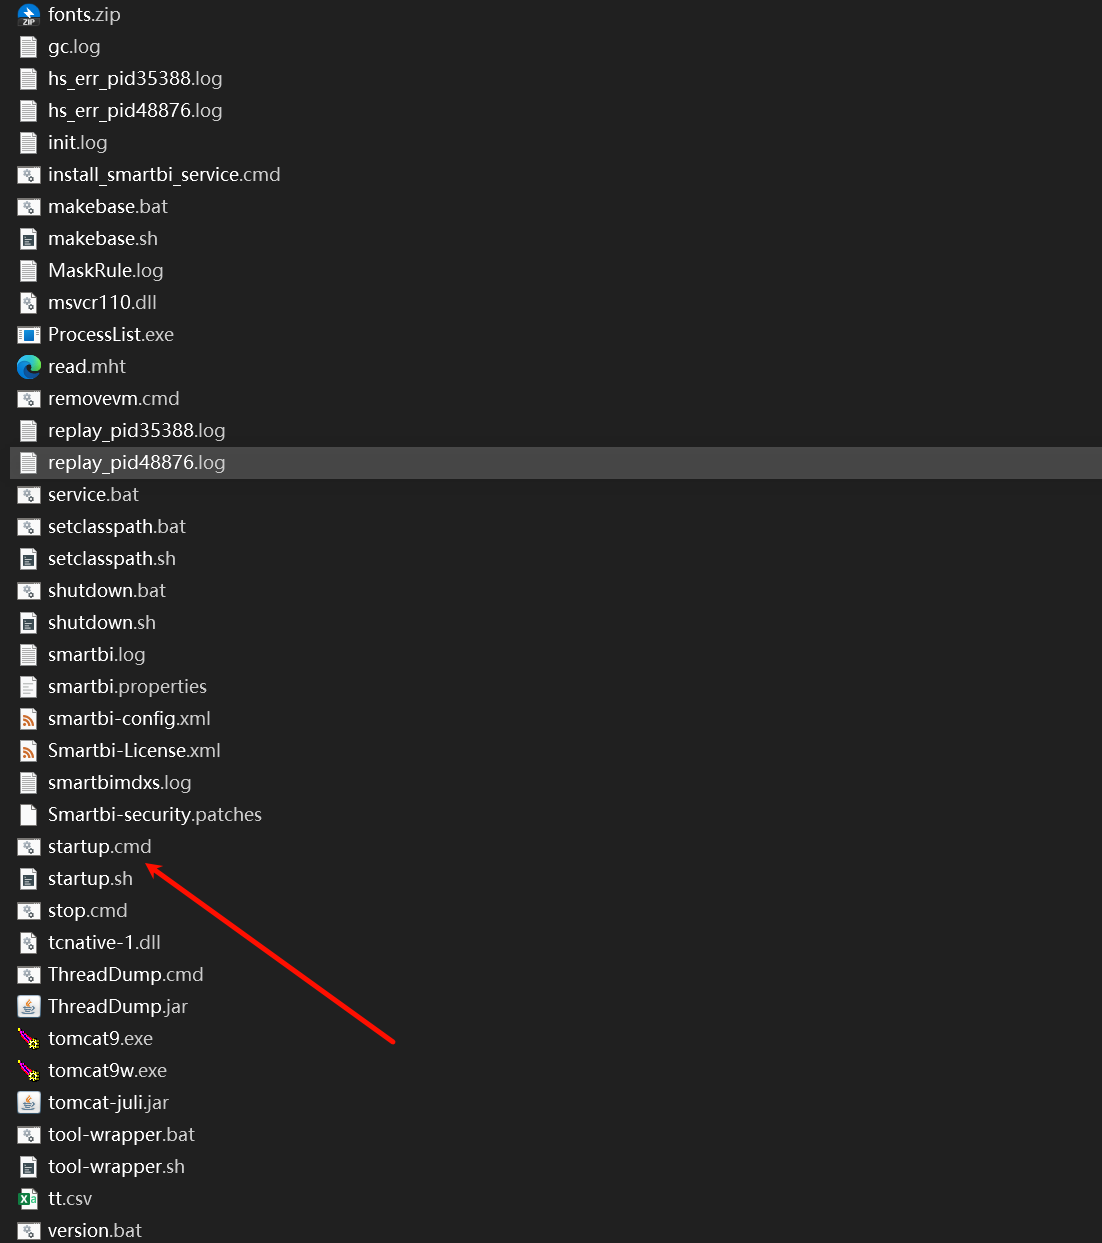Click the tcnative-1.dll icon
This screenshot has width=1102, height=1243.
(x=29, y=943)
